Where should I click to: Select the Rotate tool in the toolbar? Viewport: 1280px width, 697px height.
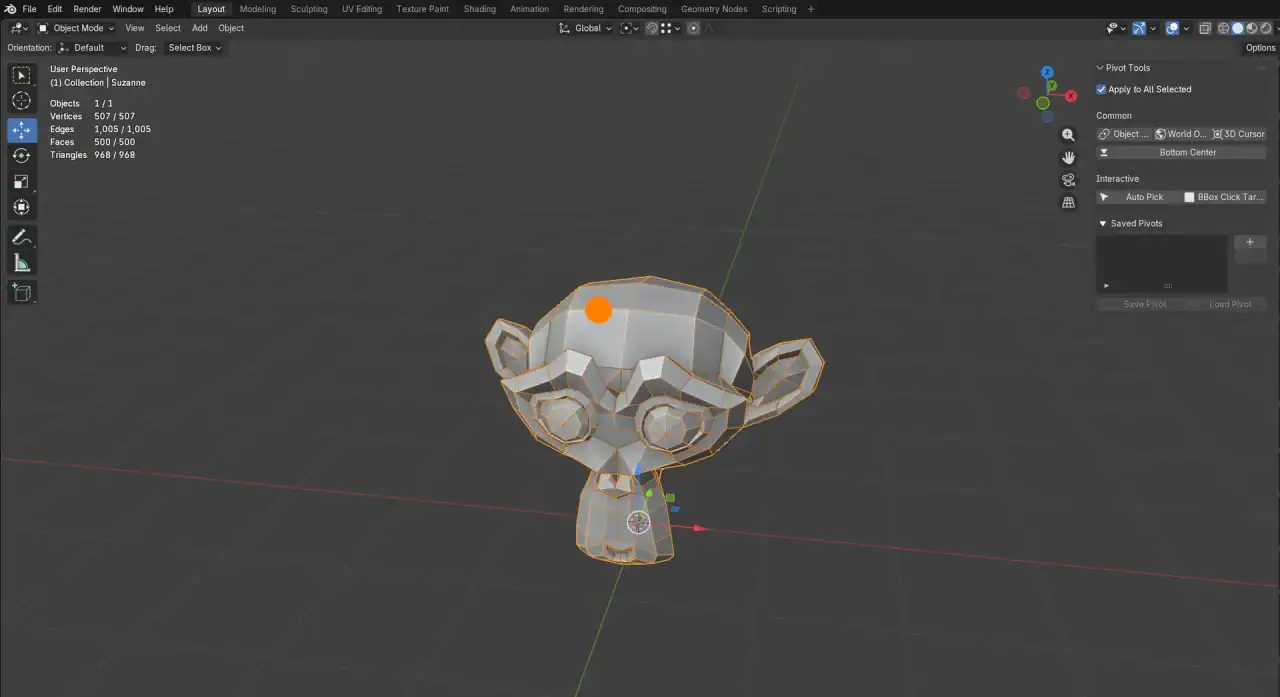pos(21,156)
